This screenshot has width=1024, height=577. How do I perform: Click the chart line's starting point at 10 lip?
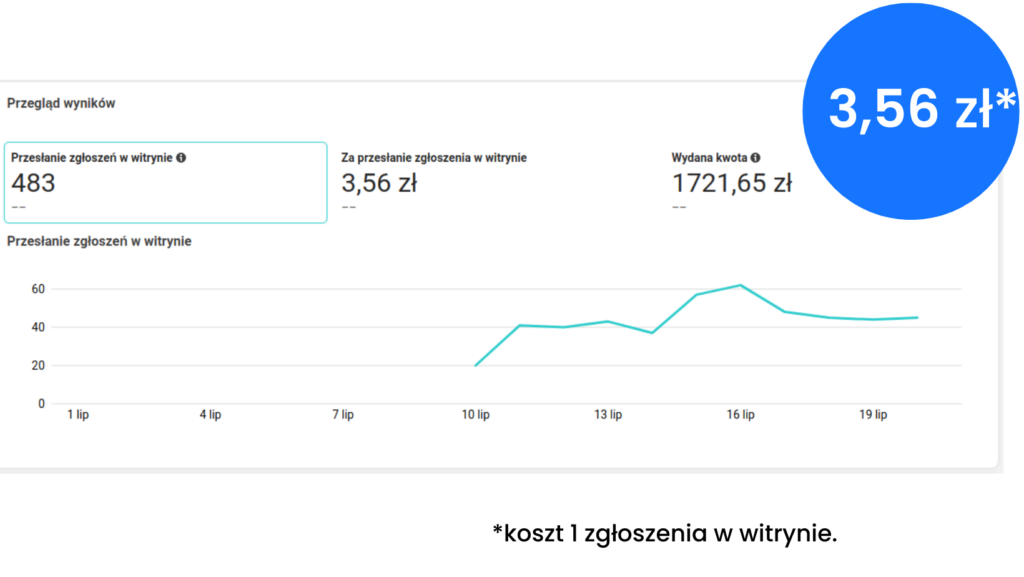coord(475,365)
